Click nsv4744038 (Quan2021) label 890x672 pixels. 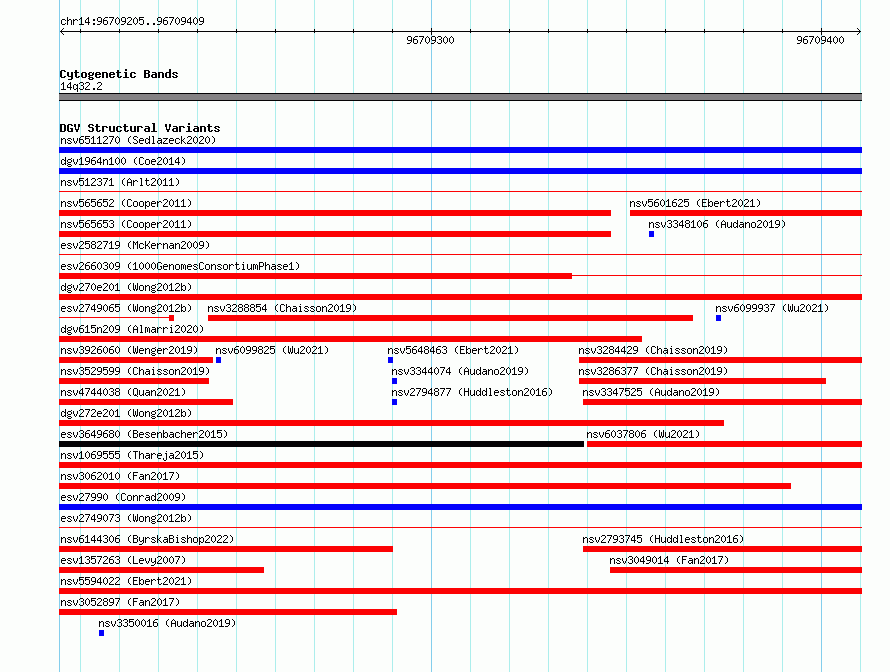coord(123,392)
